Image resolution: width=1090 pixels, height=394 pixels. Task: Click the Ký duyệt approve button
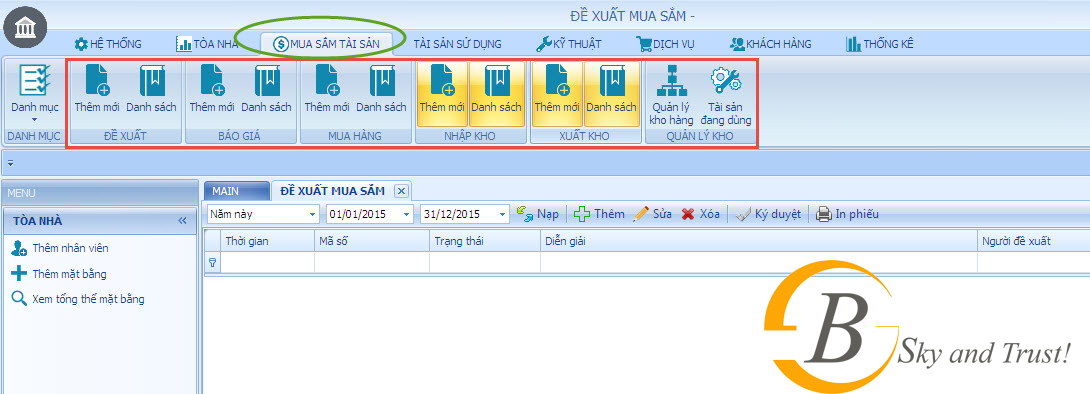768,214
